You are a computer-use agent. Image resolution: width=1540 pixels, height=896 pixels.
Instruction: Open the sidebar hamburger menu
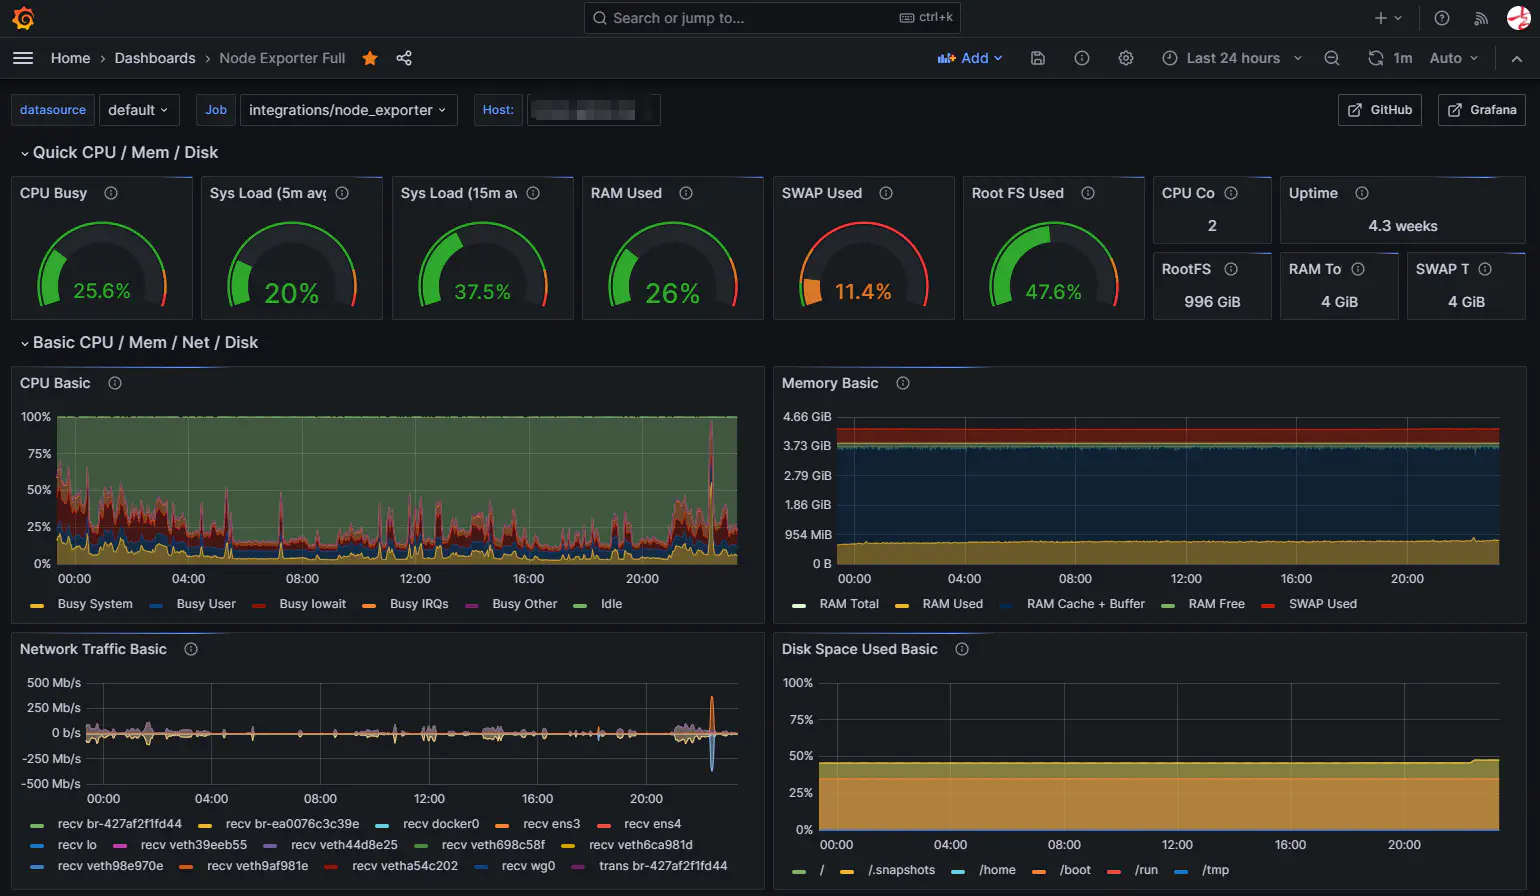tap(23, 58)
